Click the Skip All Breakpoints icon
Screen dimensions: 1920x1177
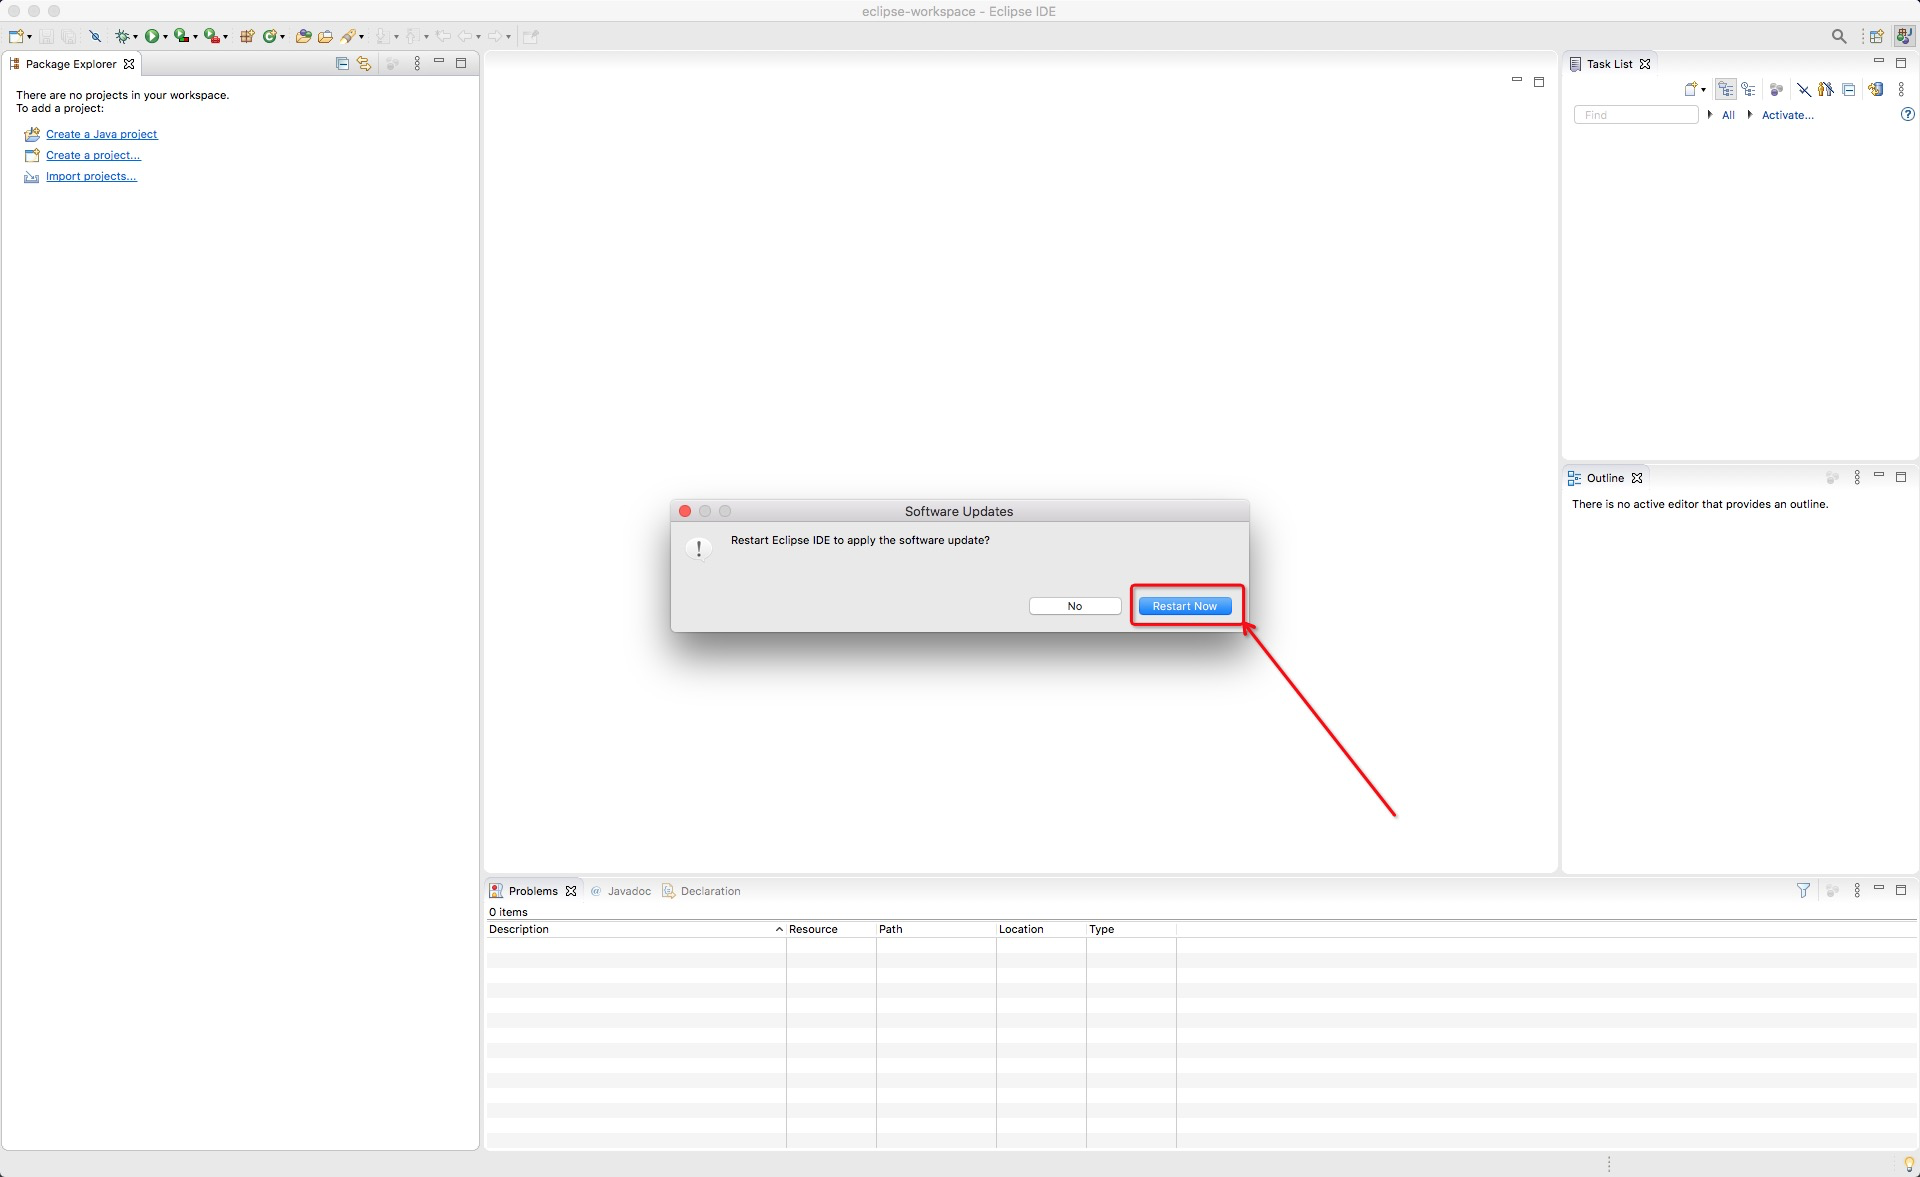click(95, 36)
